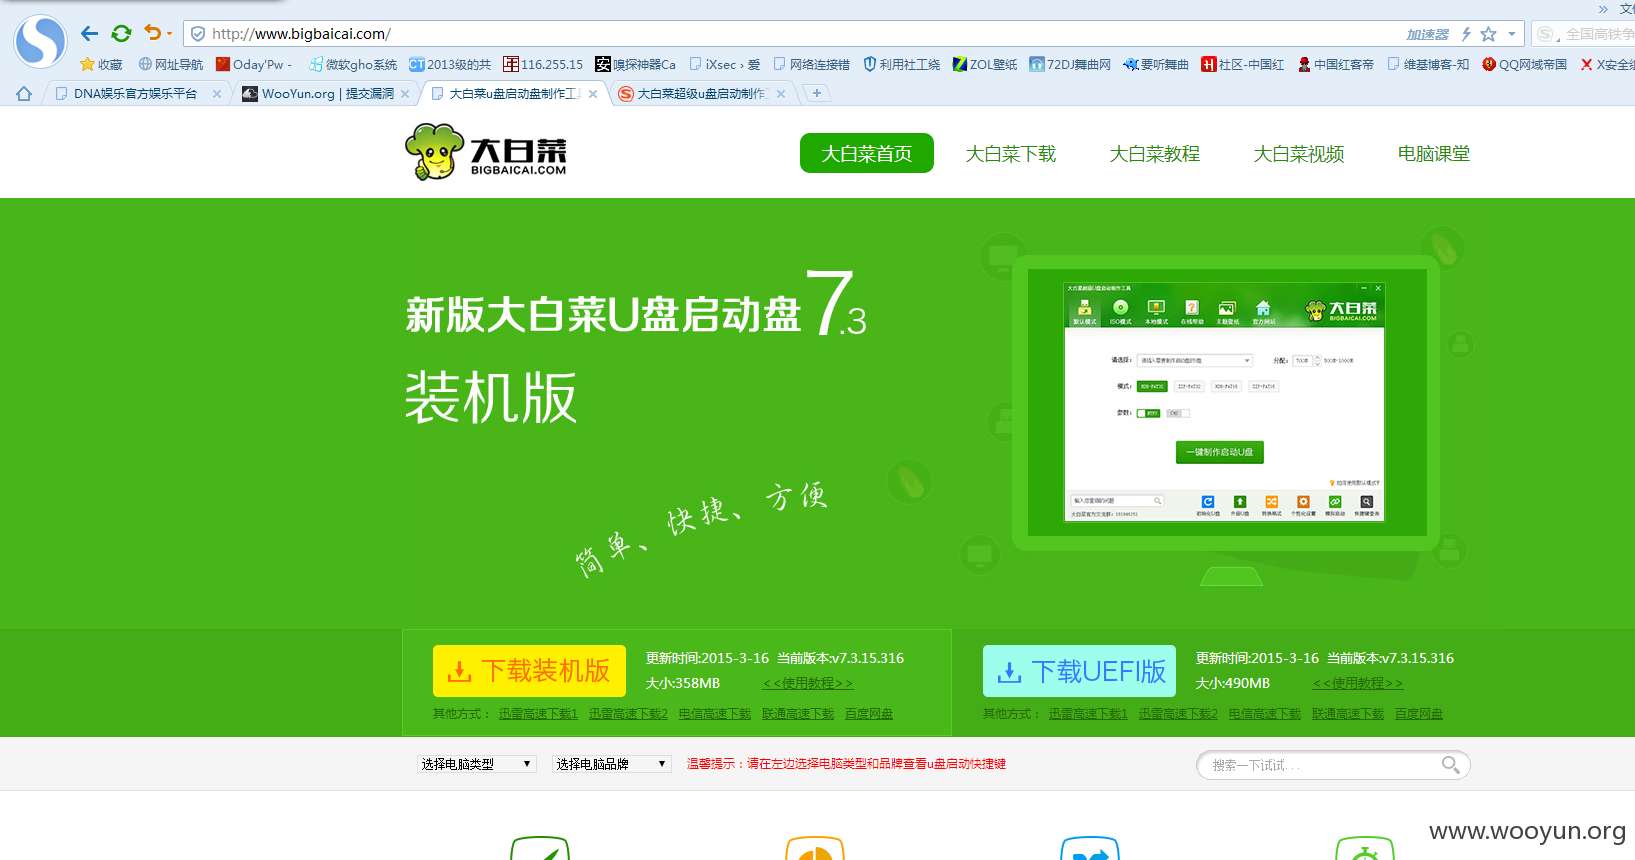Expand 选择电脑品牌 dropdown

click(611, 764)
